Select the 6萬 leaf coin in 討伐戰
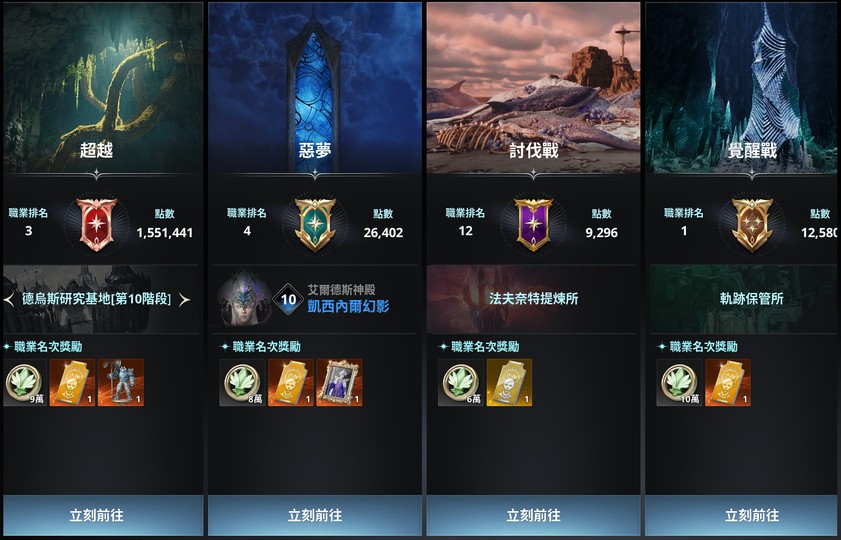Image resolution: width=841 pixels, height=540 pixels. point(461,382)
